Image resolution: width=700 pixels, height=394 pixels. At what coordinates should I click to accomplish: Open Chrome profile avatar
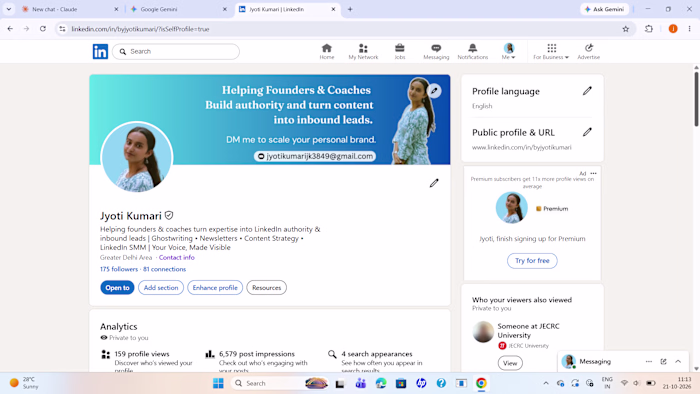tap(673, 29)
